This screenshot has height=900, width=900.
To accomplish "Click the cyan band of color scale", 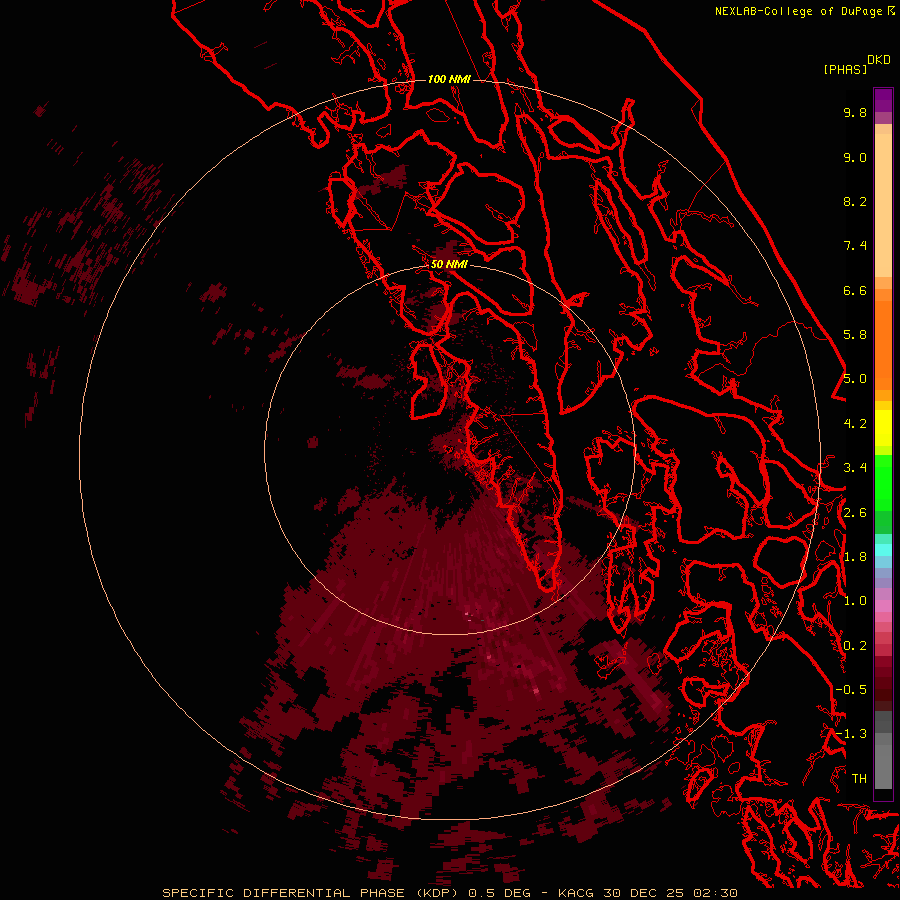I will point(883,550).
